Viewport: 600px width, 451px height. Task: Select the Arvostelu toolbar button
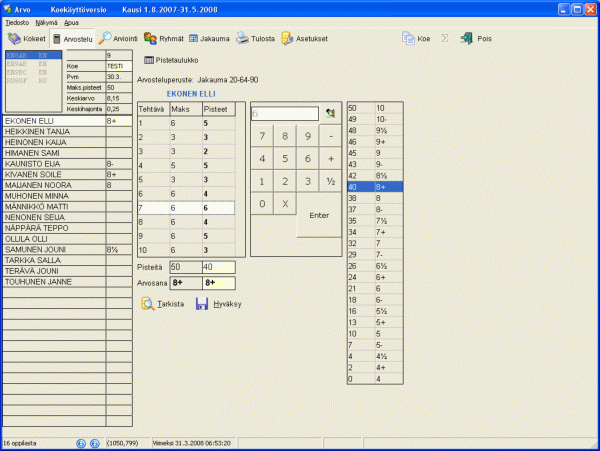pos(73,39)
